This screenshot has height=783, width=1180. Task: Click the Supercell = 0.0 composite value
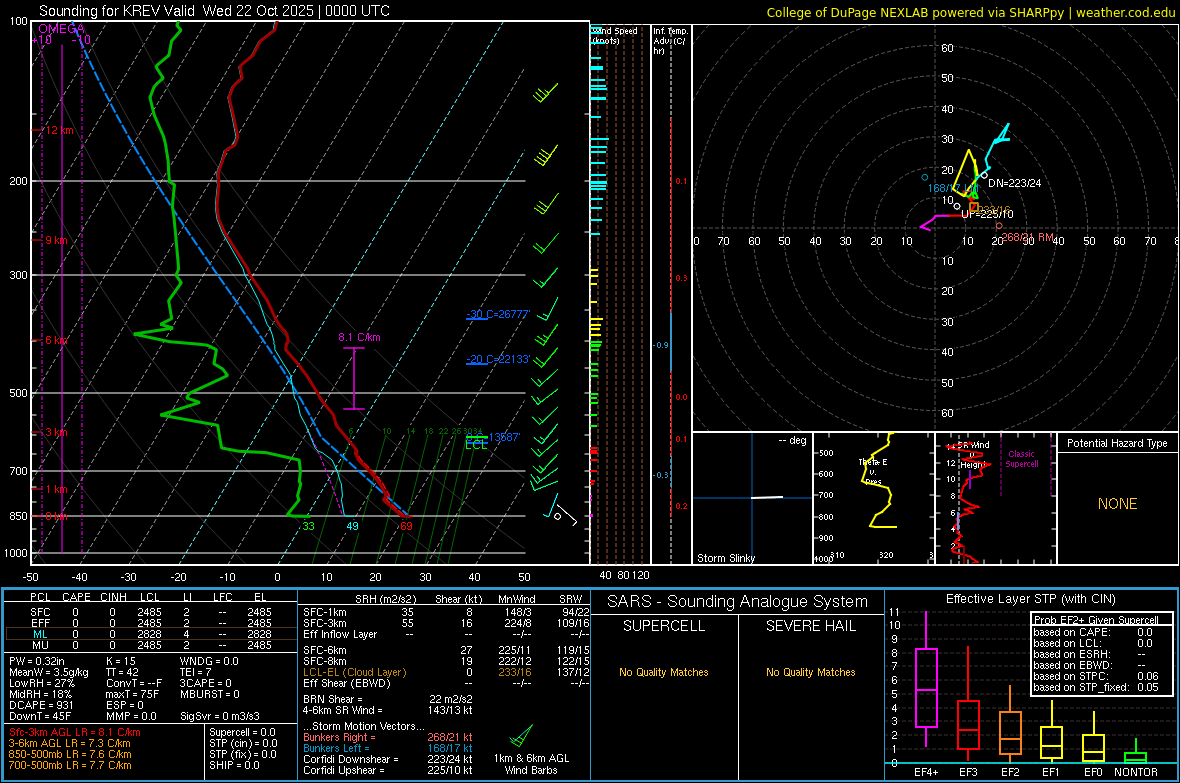[x=242, y=733]
